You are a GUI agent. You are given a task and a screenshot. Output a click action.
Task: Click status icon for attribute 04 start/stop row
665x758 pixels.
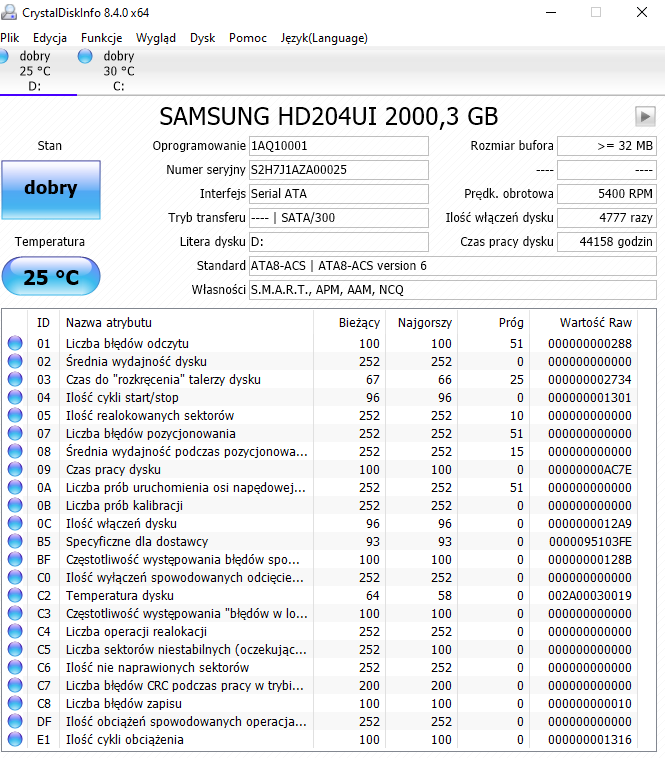[15, 397]
